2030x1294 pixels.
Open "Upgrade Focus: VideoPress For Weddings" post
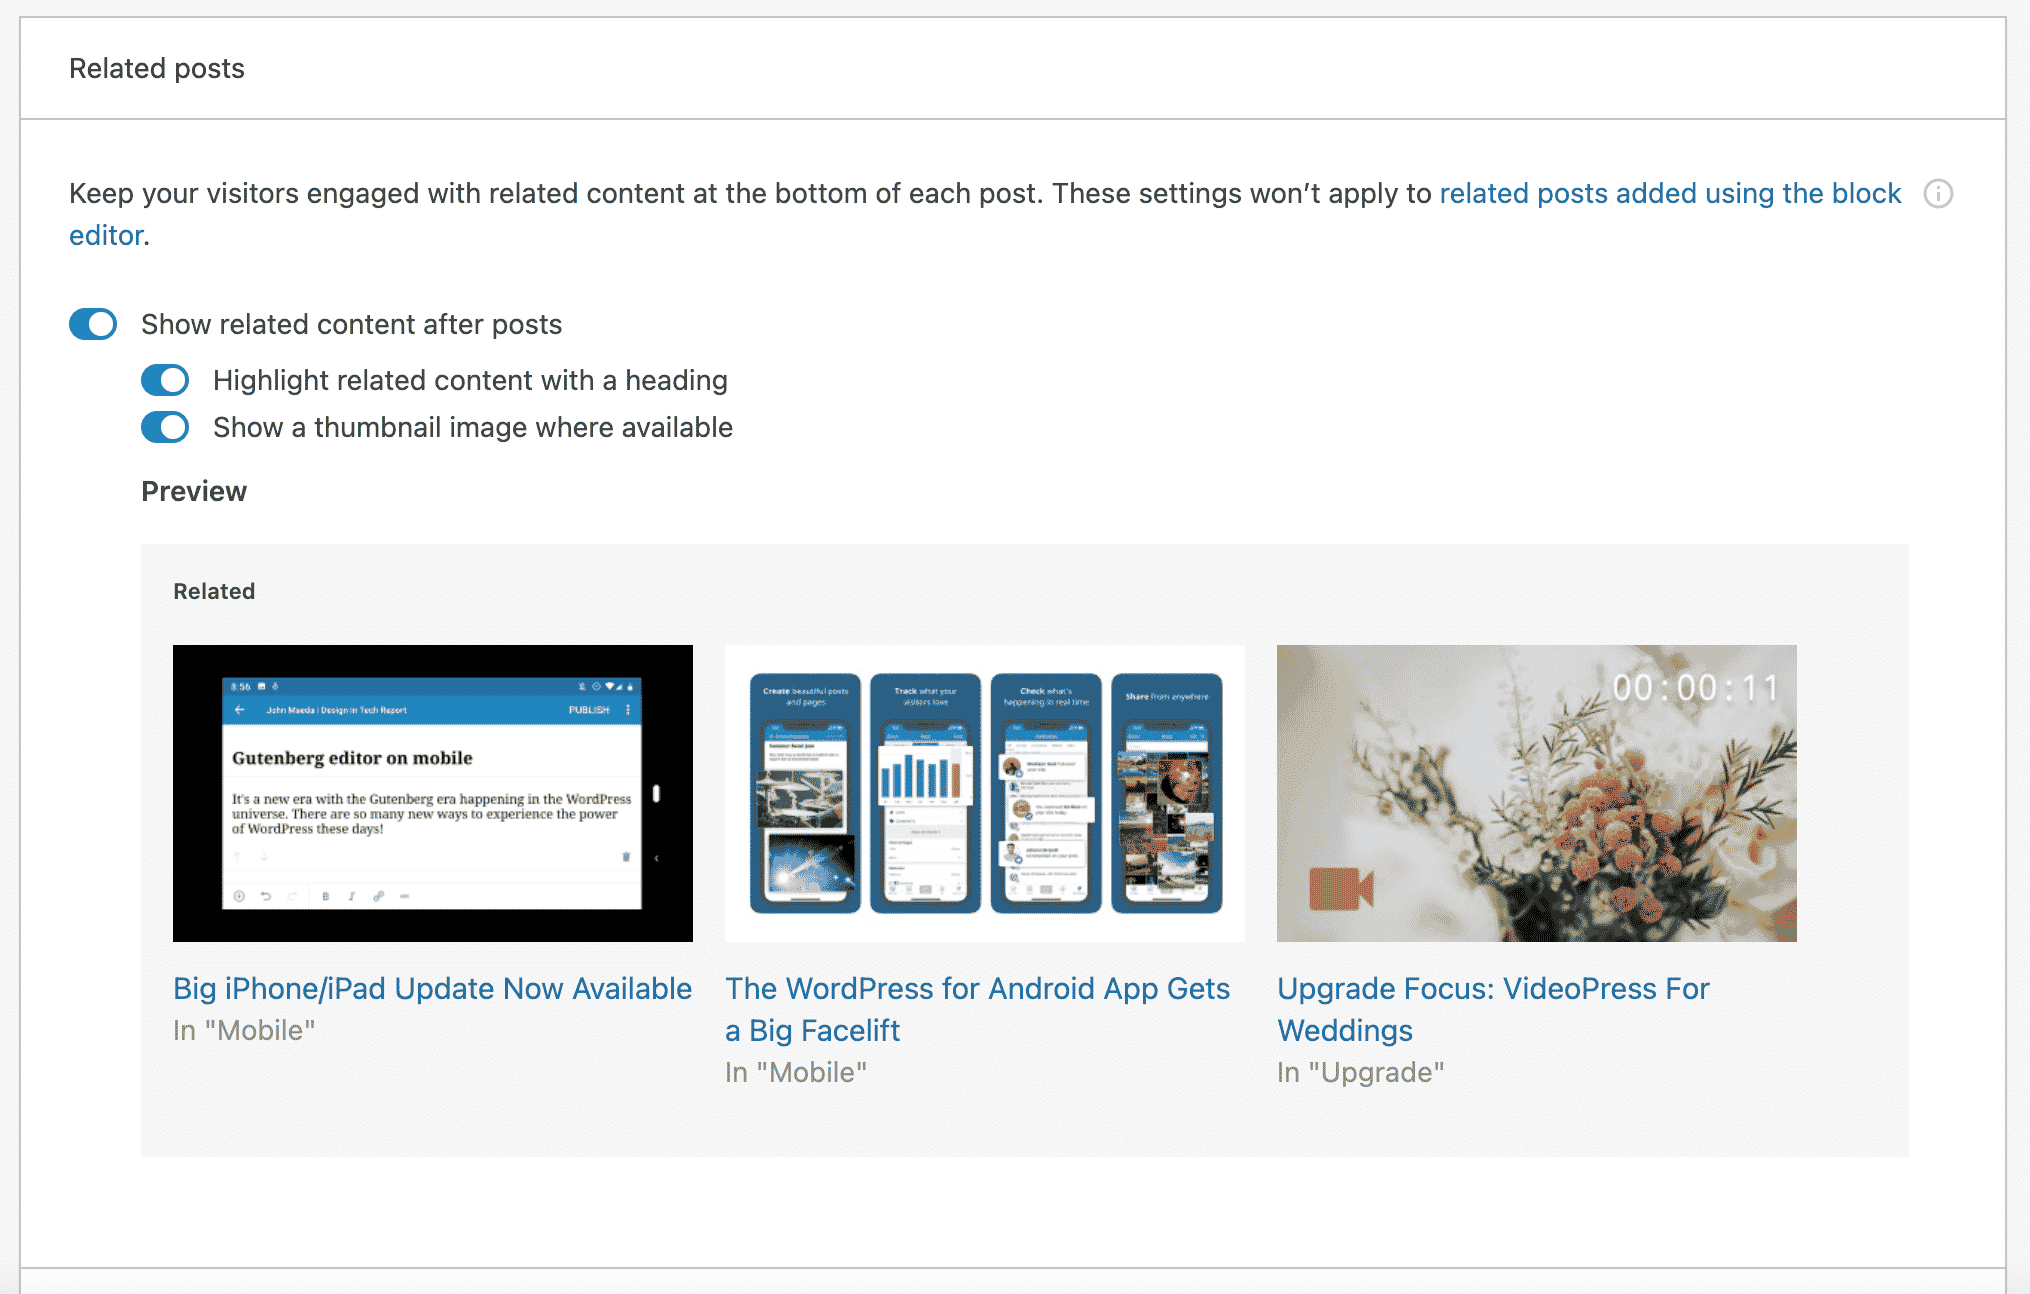(x=1492, y=1009)
